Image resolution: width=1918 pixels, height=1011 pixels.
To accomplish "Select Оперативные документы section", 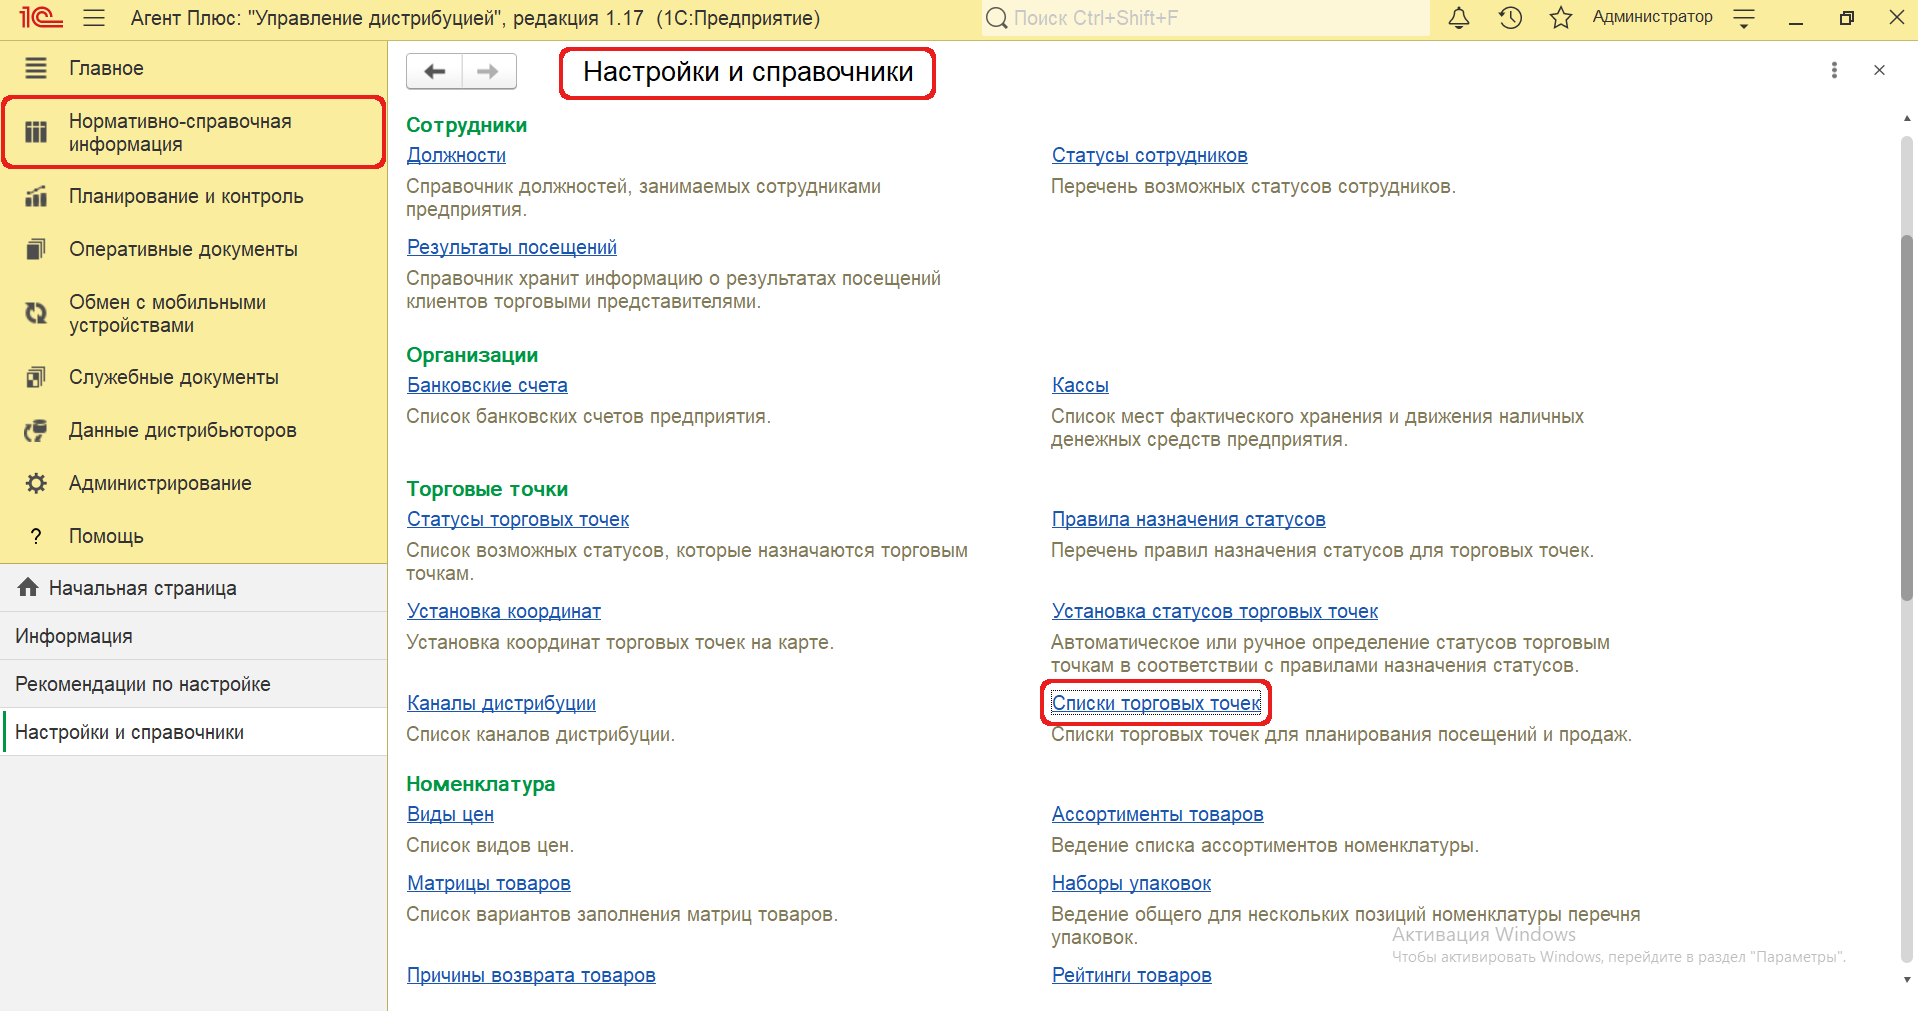I will click(x=183, y=249).
